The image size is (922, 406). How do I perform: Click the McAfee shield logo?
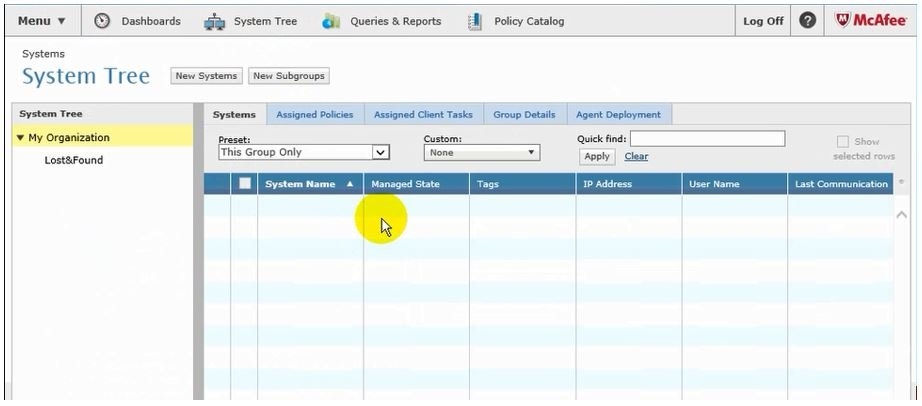[x=843, y=21]
